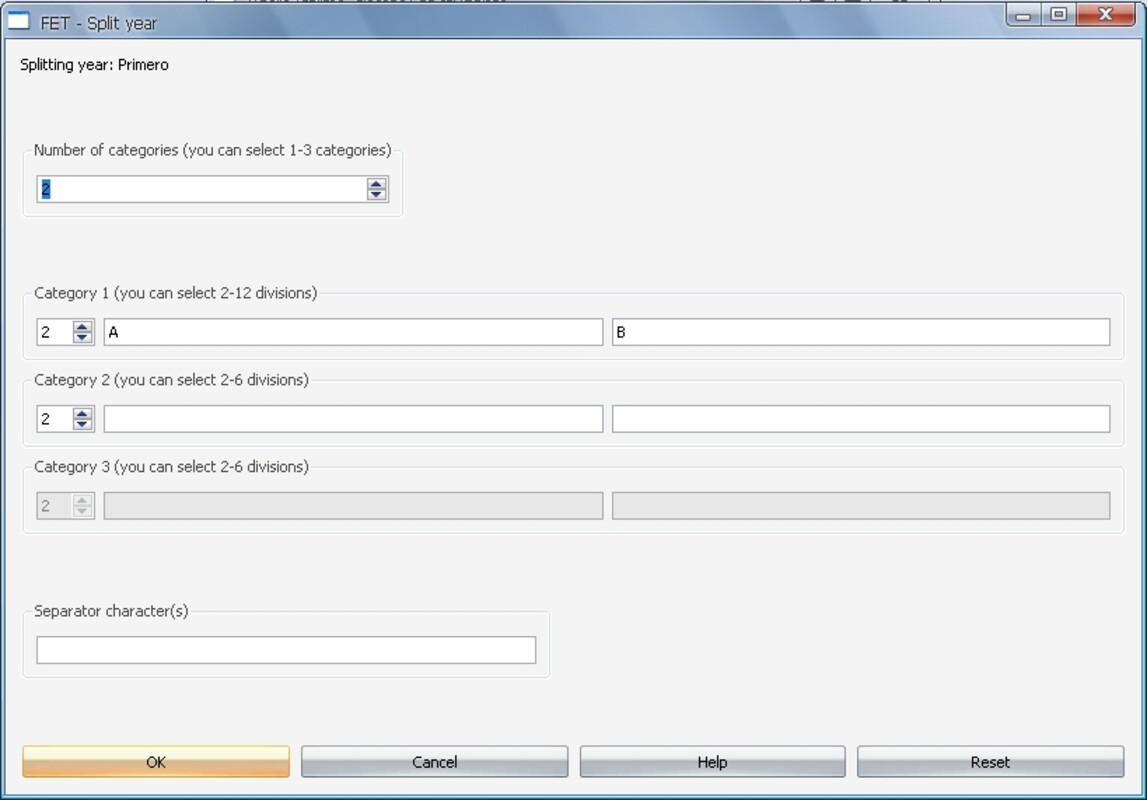
Task: Click Category 2 first division name field
Action: (353, 419)
